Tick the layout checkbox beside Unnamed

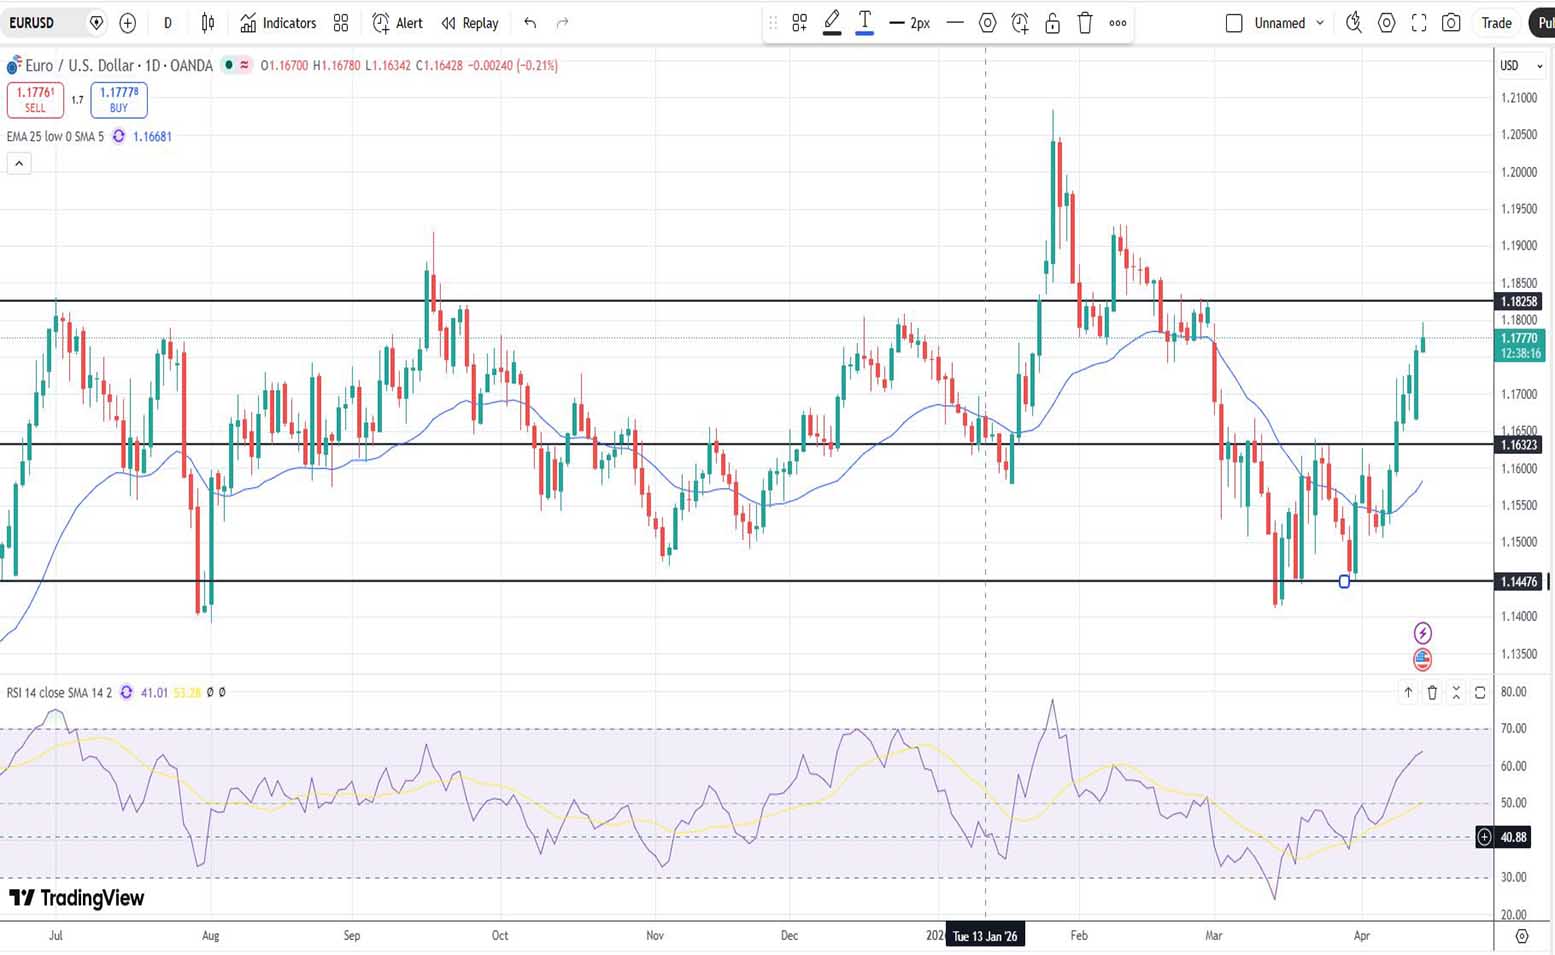tap(1234, 23)
